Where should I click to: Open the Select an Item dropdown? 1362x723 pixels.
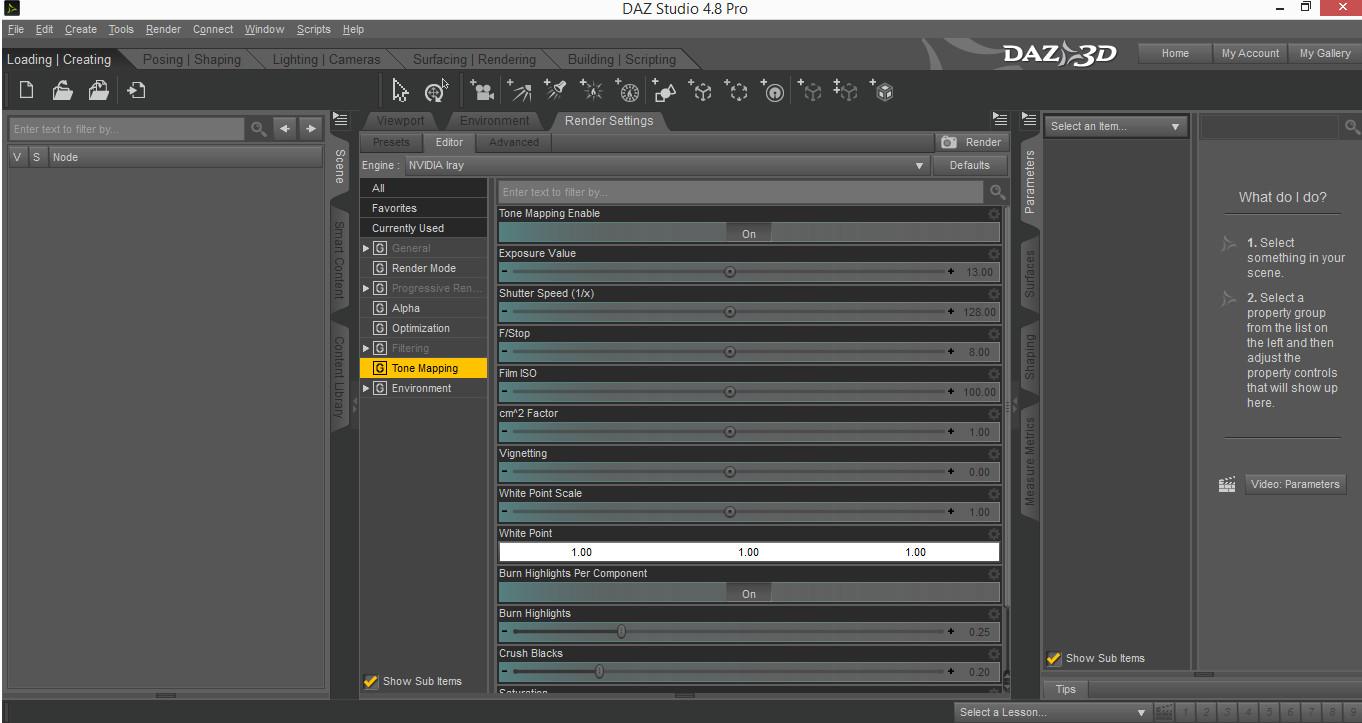1115,126
